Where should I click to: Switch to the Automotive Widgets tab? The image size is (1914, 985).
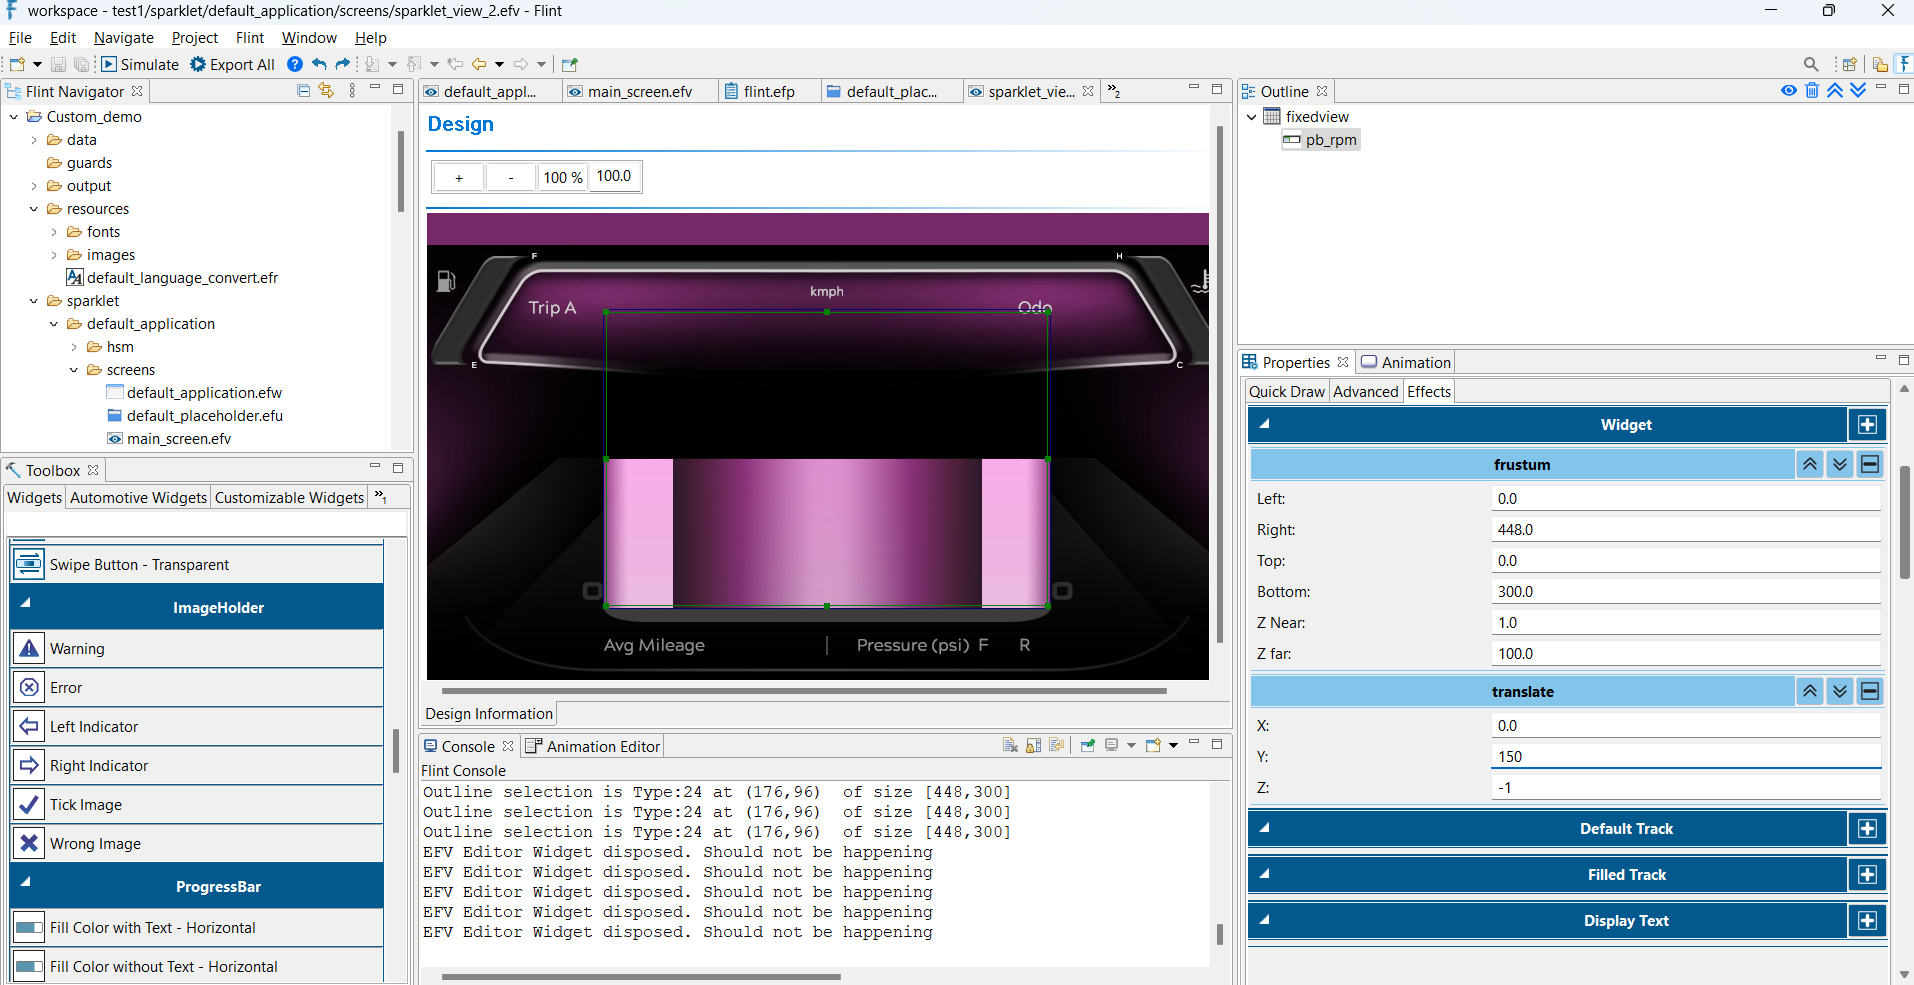[x=139, y=498]
